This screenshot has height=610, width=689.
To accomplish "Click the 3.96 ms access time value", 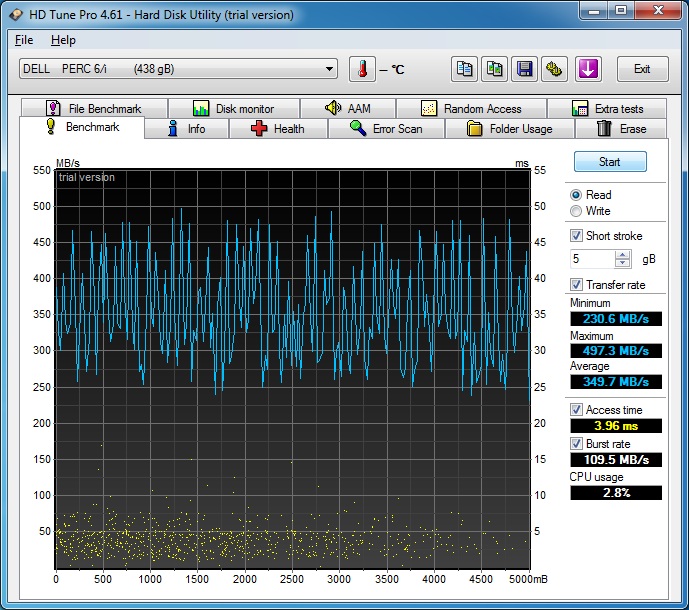I will point(616,425).
